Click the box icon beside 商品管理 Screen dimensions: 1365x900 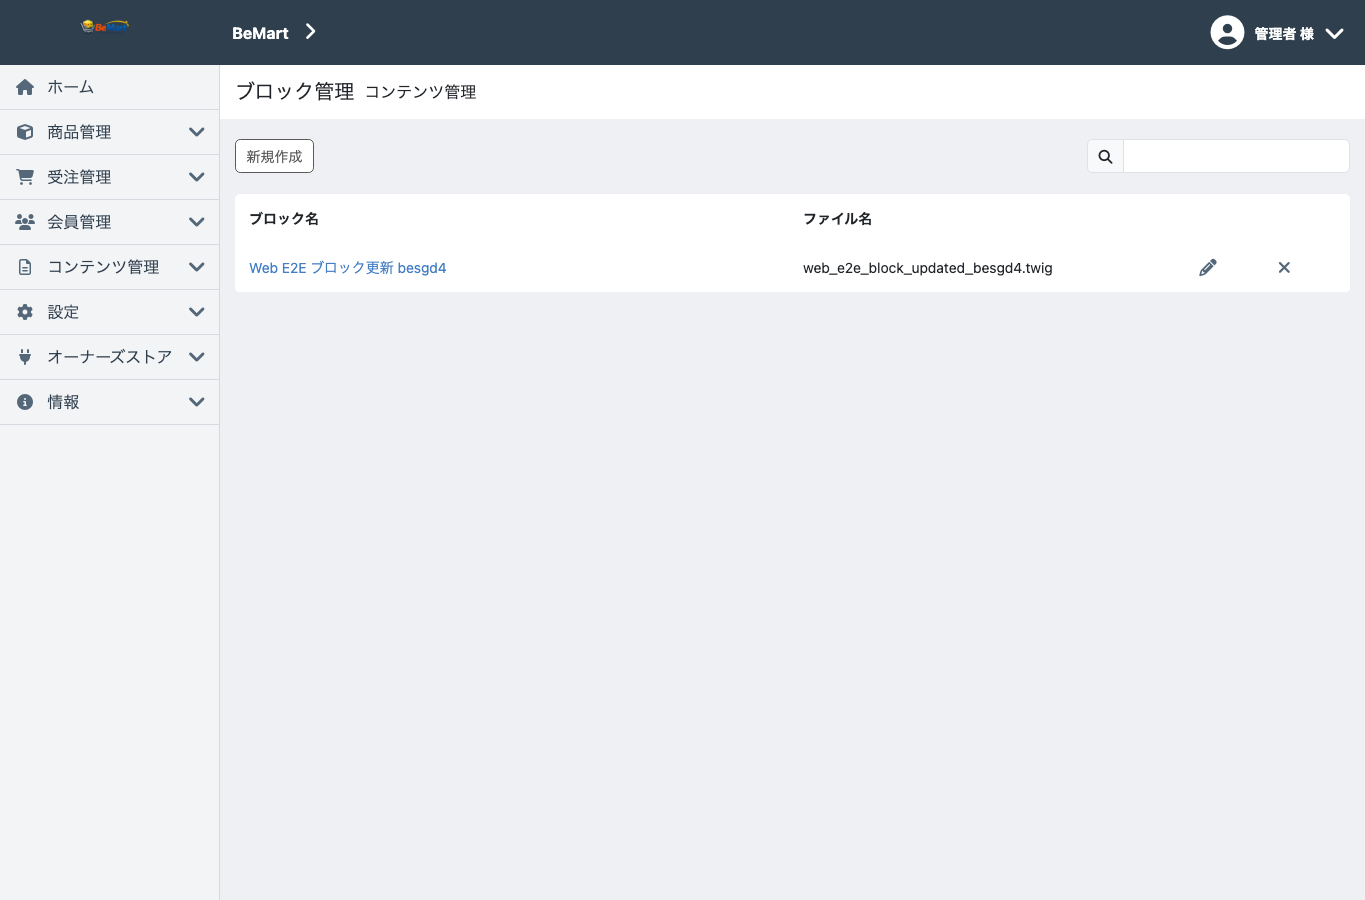pos(25,132)
